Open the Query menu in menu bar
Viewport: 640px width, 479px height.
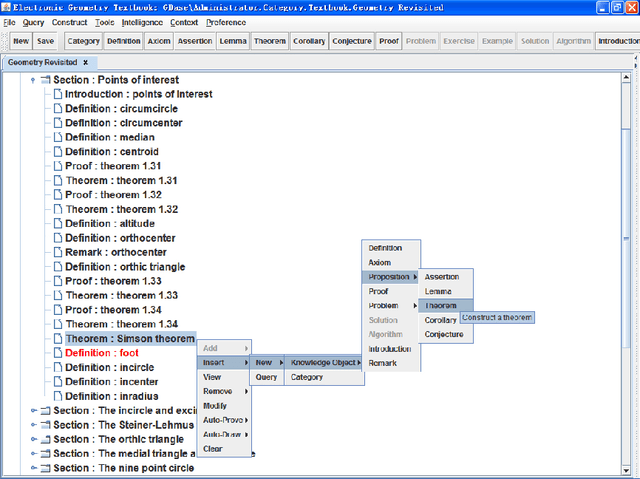(33, 22)
